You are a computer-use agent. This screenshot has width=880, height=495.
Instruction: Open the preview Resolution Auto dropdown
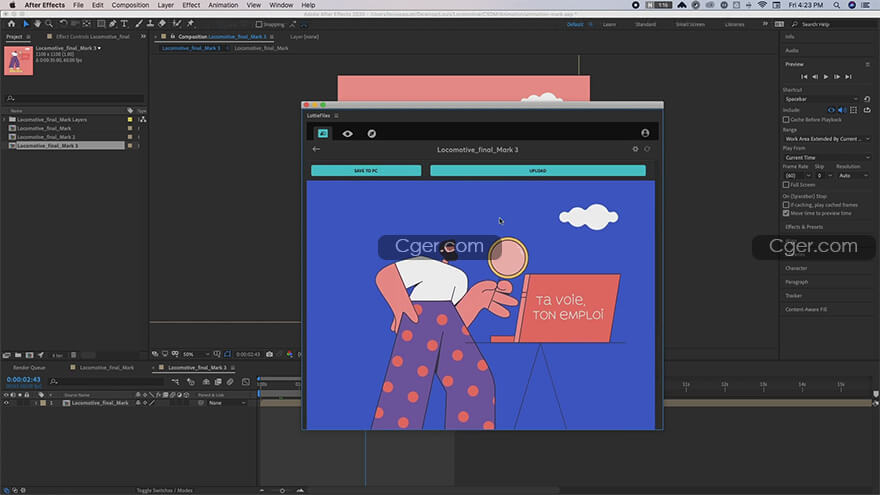click(x=853, y=176)
